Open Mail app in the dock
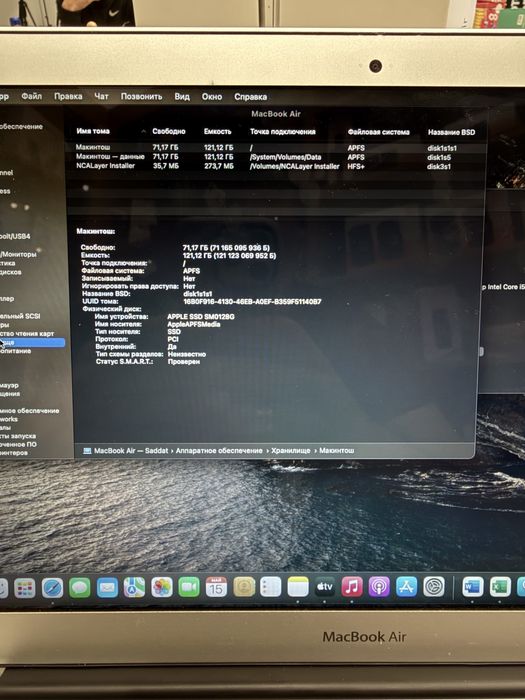The image size is (525, 700). pyautogui.click(x=107, y=588)
